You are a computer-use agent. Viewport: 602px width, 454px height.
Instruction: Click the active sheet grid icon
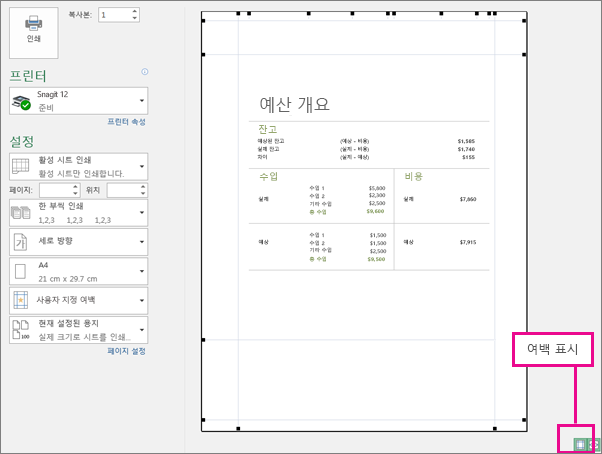point(20,167)
